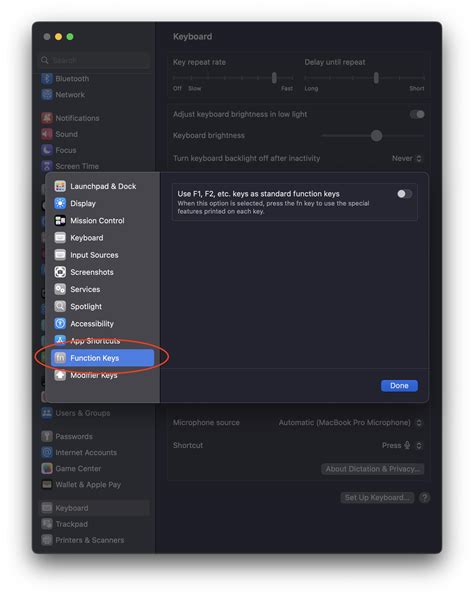Screen dimensions: 474x596
Task: Select the Input Sources category
Action: pos(103,255)
